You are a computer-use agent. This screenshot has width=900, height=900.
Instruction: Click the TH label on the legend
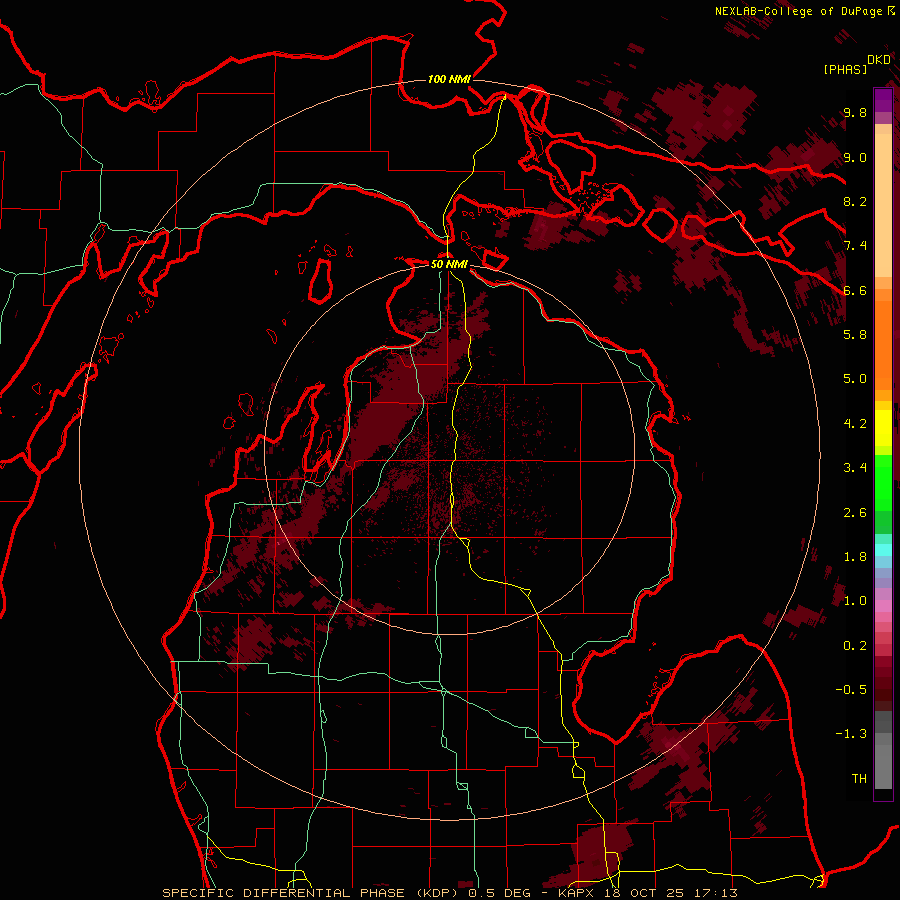[859, 779]
